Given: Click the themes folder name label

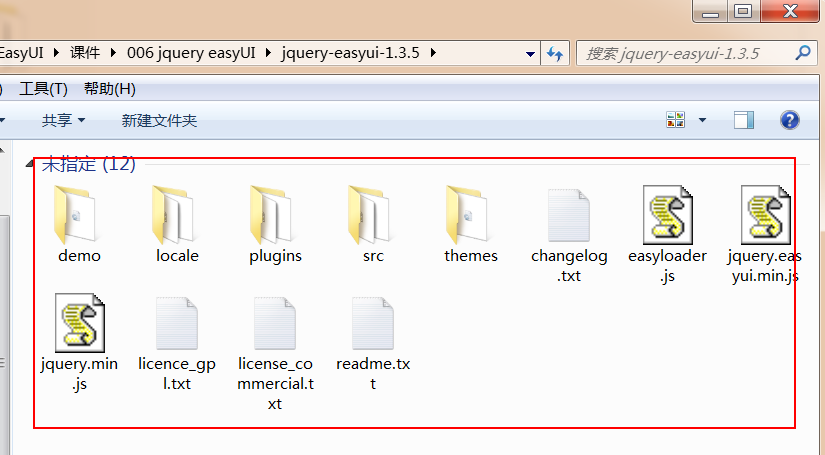Looking at the screenshot, I should coord(471,256).
